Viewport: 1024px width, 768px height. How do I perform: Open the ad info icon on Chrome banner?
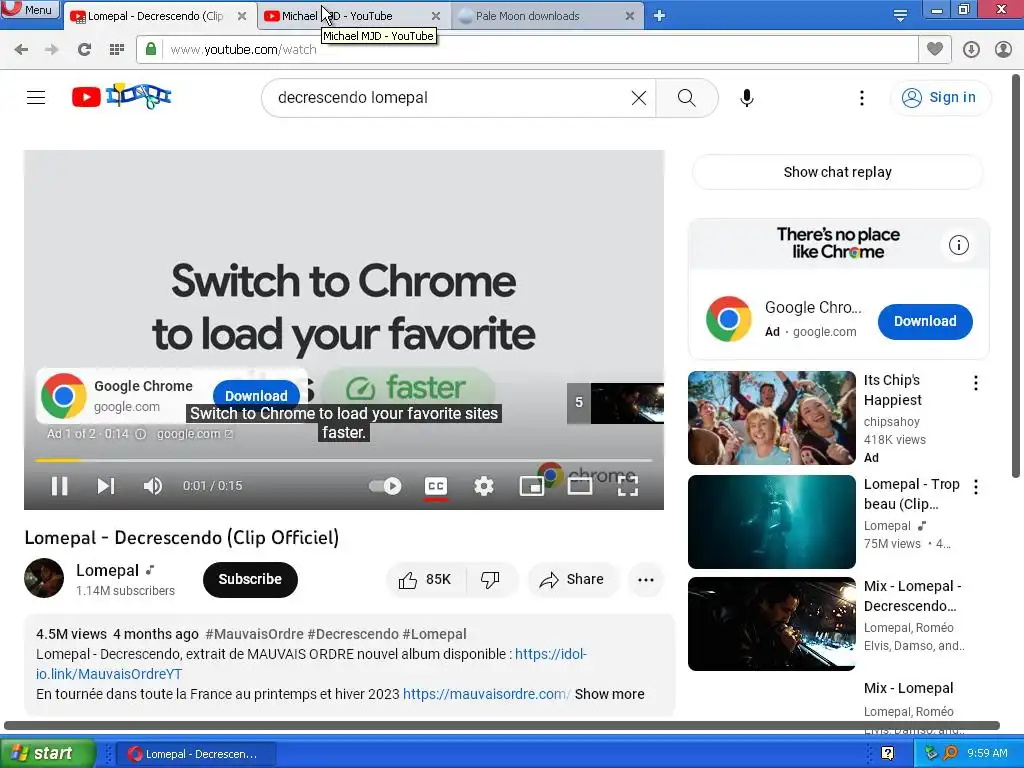coord(958,246)
